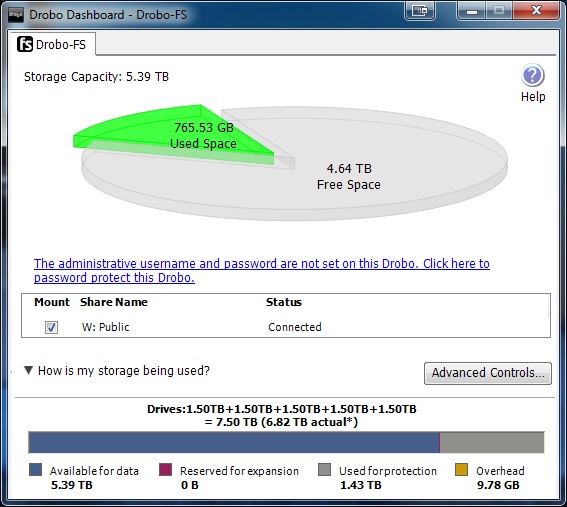567x507 pixels.
Task: Click the blue portion of the drive capacity bar
Action: [234, 442]
